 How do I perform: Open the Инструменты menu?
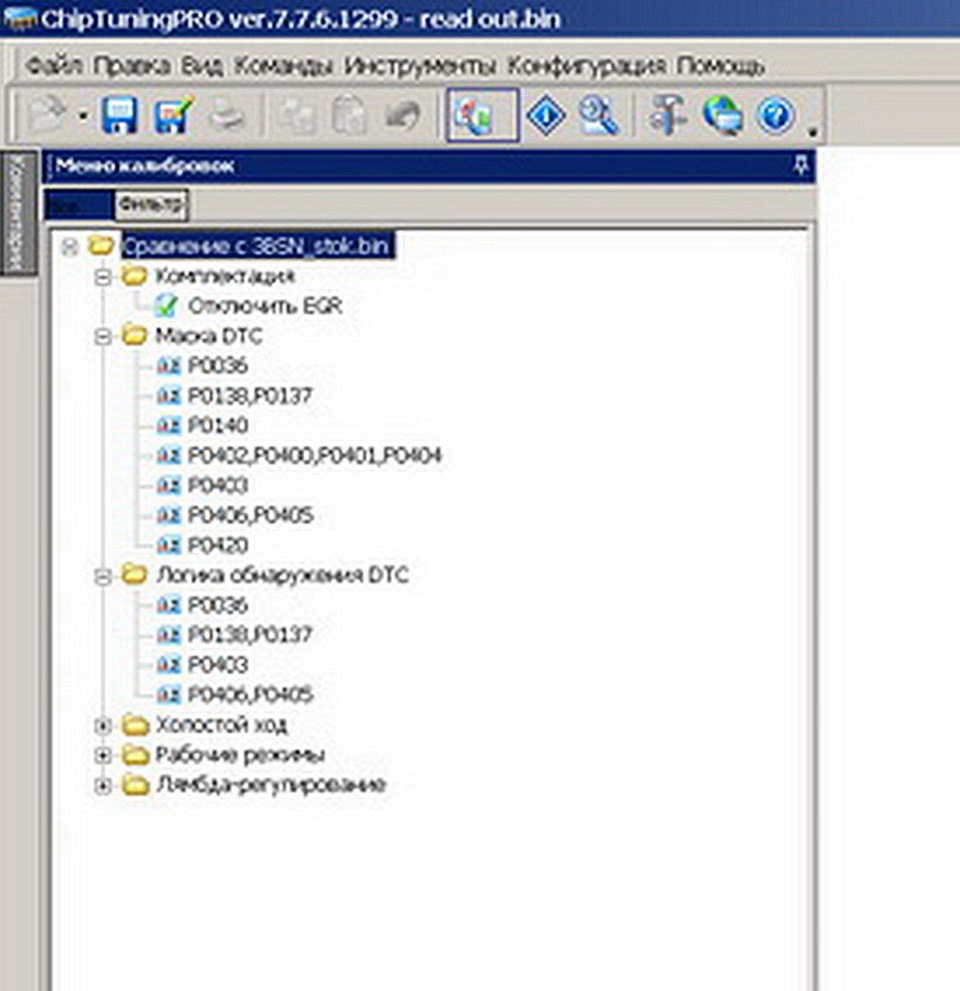coord(420,66)
